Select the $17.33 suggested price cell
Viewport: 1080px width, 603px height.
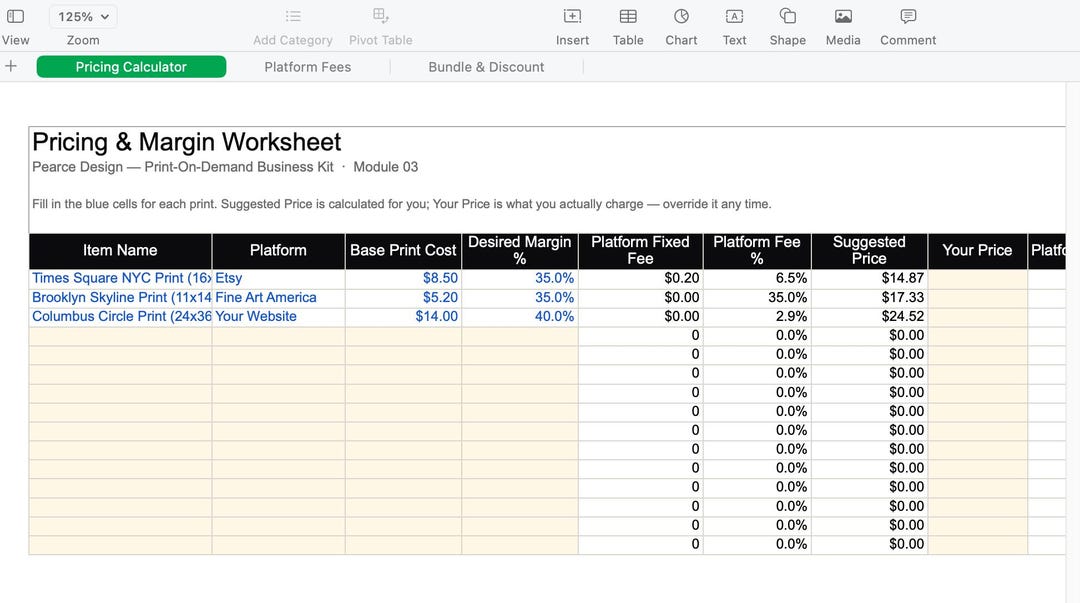[869, 298]
